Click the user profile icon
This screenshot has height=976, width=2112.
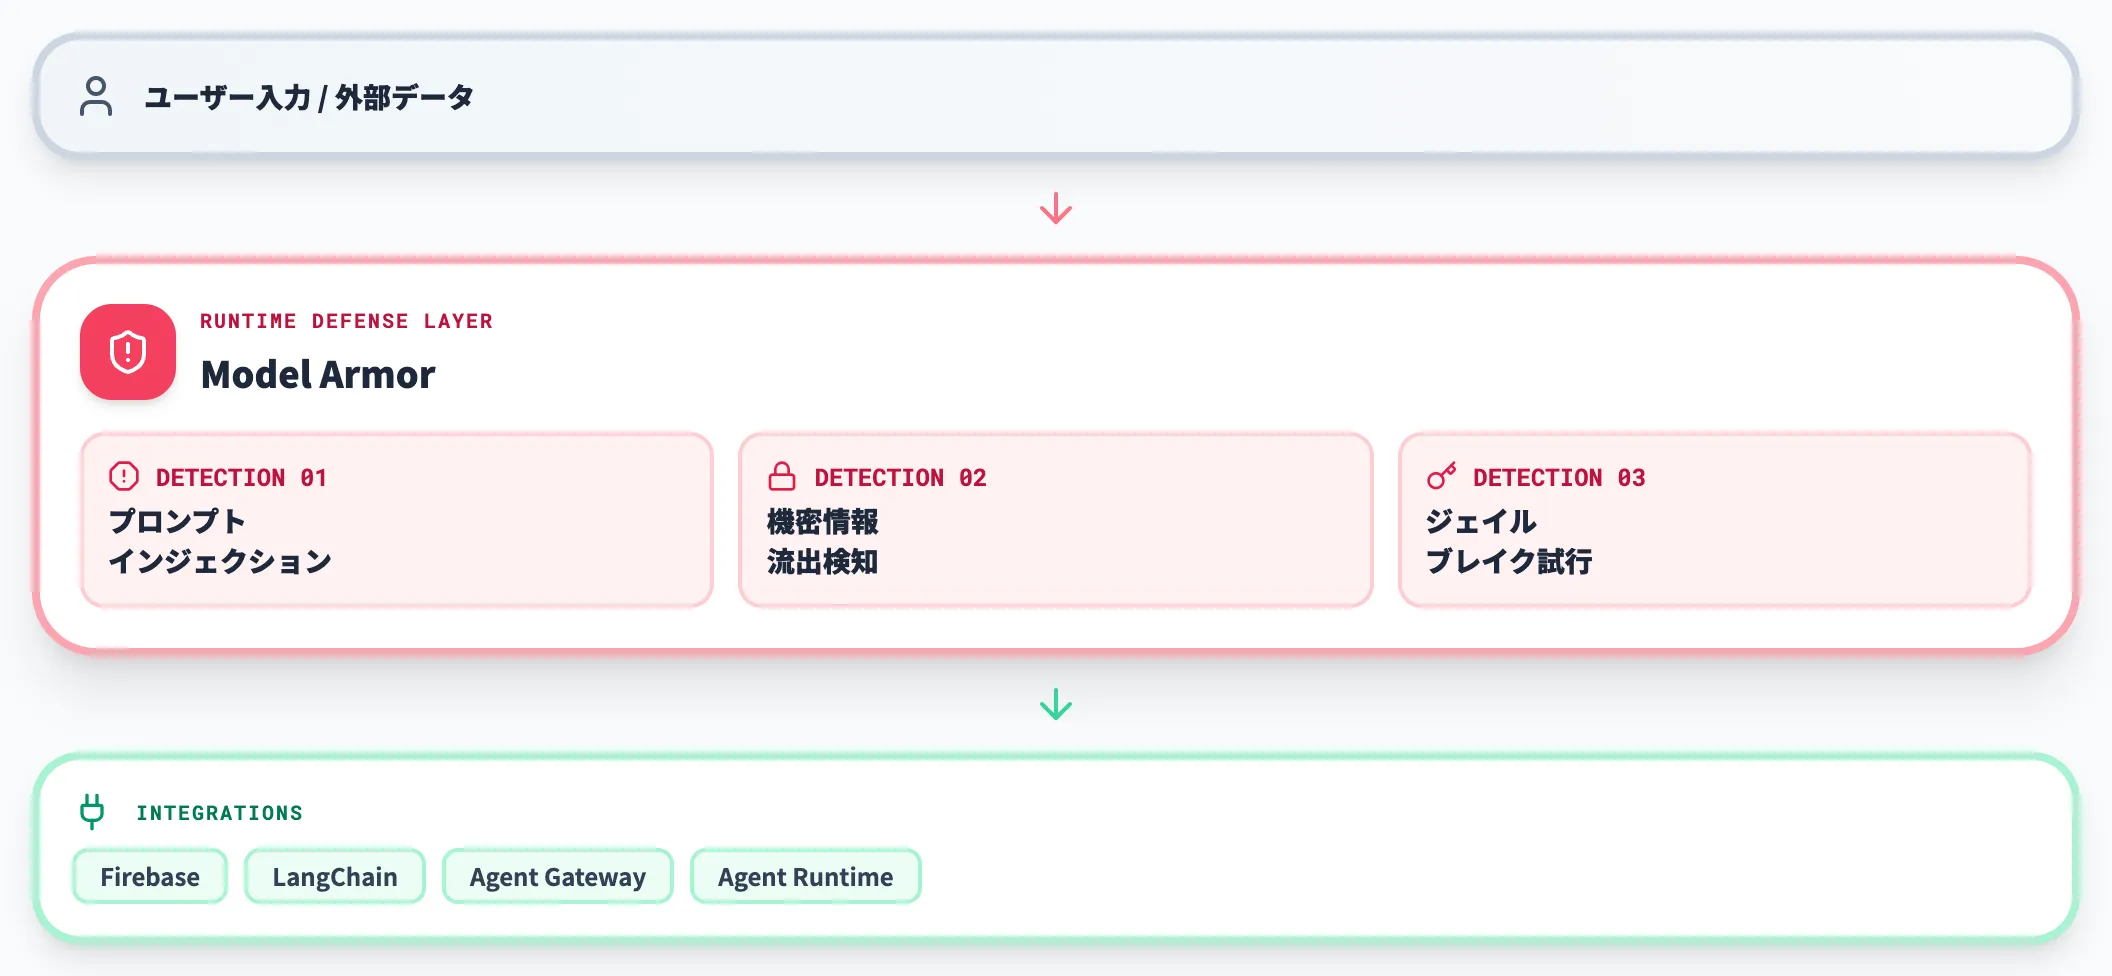96,96
